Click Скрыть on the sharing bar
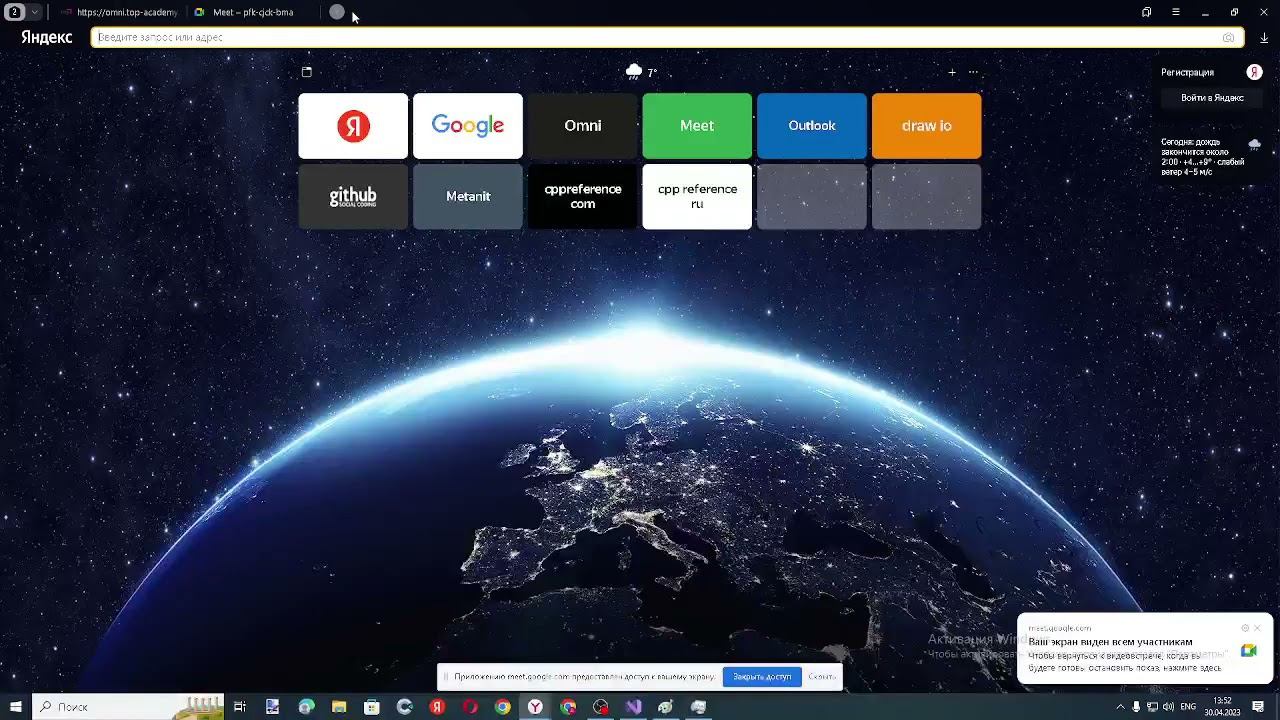Viewport: 1280px width, 720px height. [x=822, y=677]
